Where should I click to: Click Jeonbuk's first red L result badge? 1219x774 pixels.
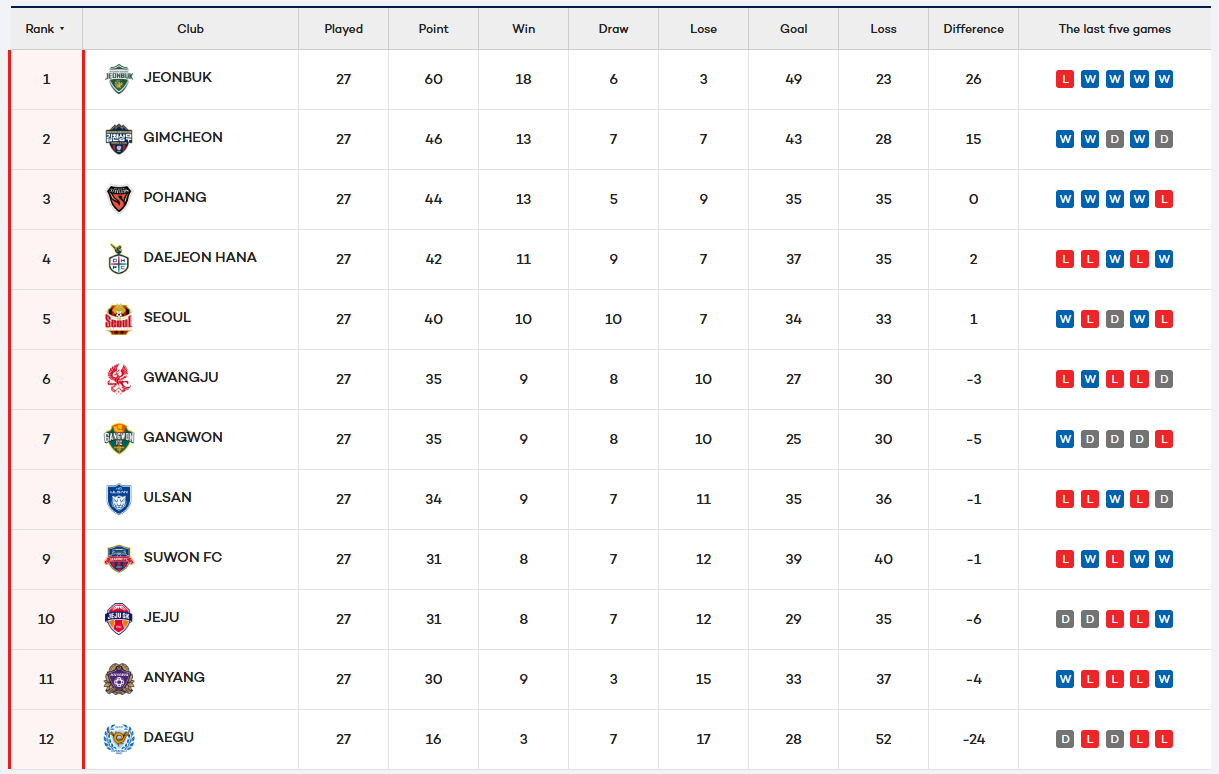point(1065,79)
